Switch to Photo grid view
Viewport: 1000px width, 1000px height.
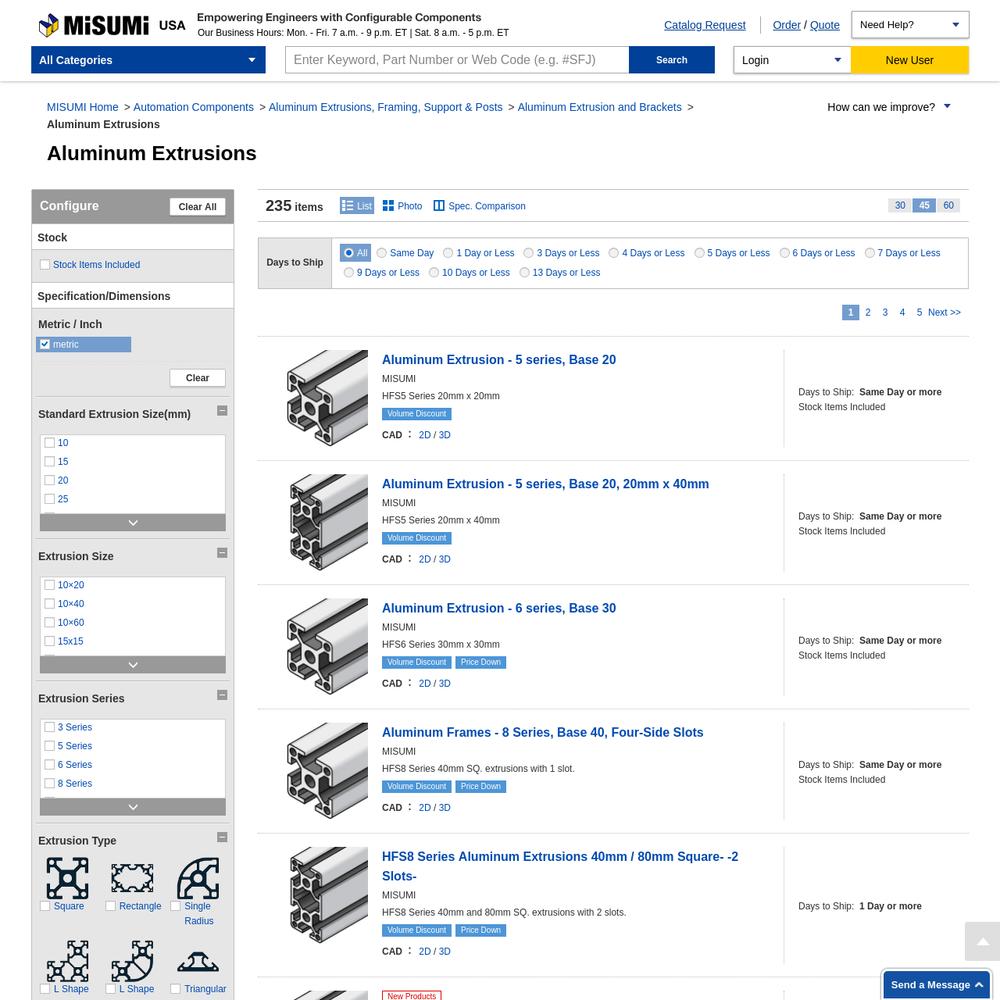click(x=402, y=206)
